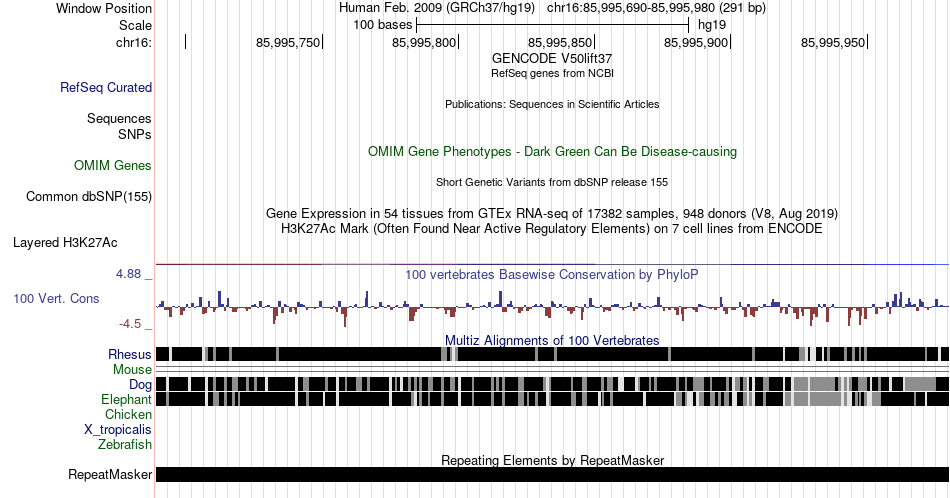950x498 pixels.
Task: Click the RefSeq genes from NCBI title
Action: pyautogui.click(x=552, y=73)
